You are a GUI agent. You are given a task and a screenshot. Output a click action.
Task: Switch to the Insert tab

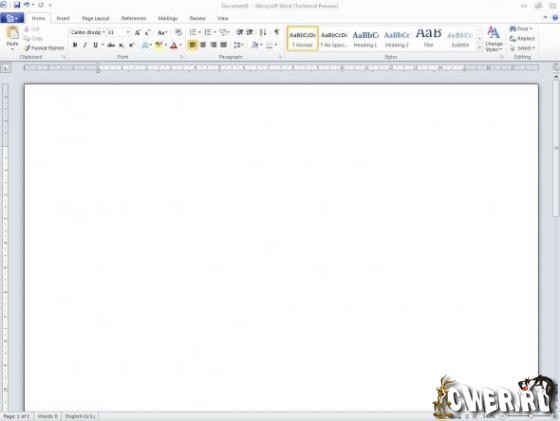point(63,18)
